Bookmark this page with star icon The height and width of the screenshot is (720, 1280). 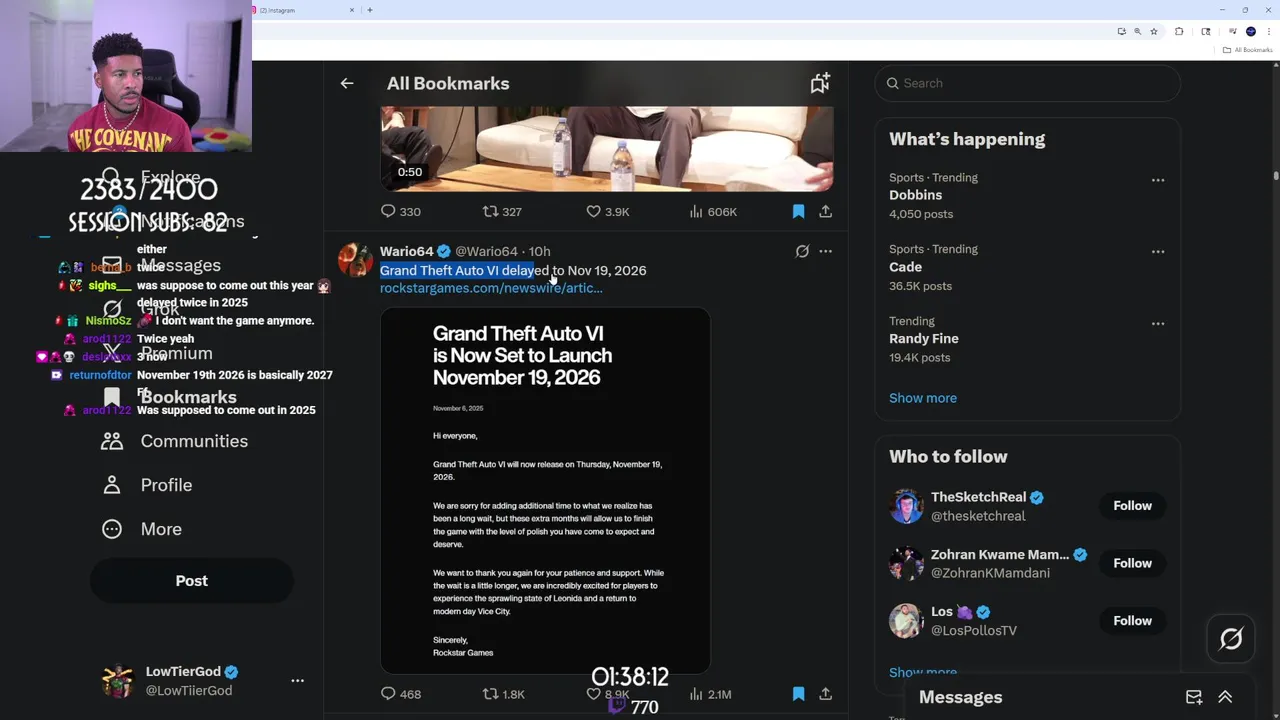(x=1154, y=31)
